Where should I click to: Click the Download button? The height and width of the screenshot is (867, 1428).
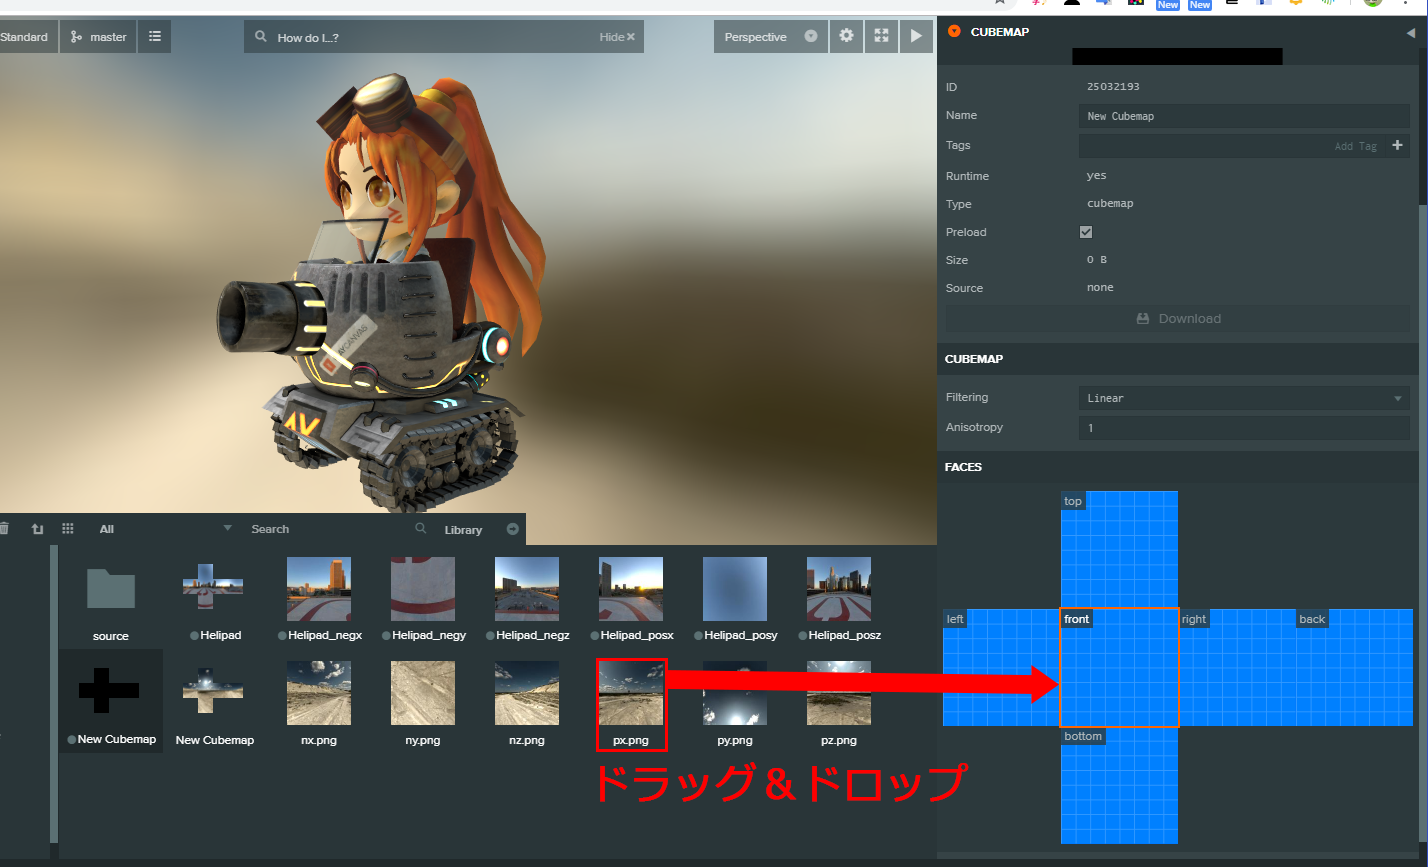pos(1178,319)
